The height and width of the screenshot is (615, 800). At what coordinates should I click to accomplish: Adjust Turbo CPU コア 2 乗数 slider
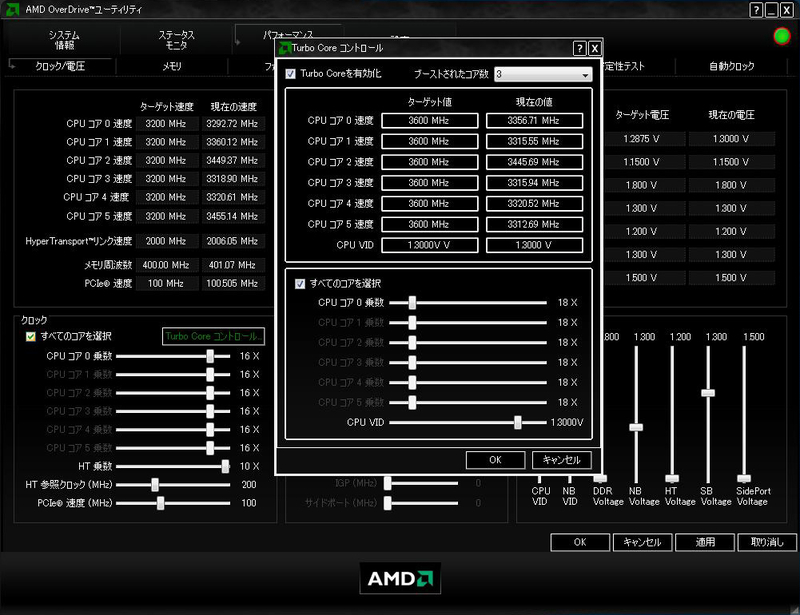[x=412, y=342]
